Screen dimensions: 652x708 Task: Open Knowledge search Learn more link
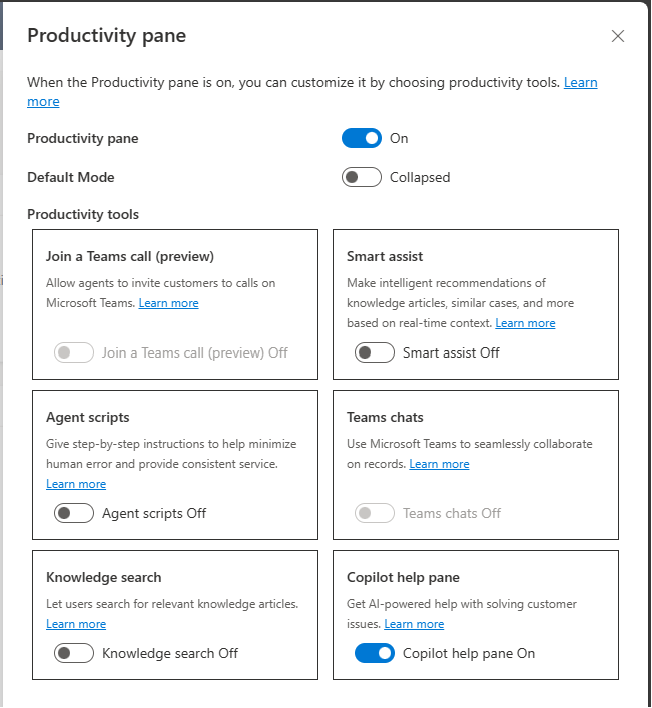tap(76, 624)
